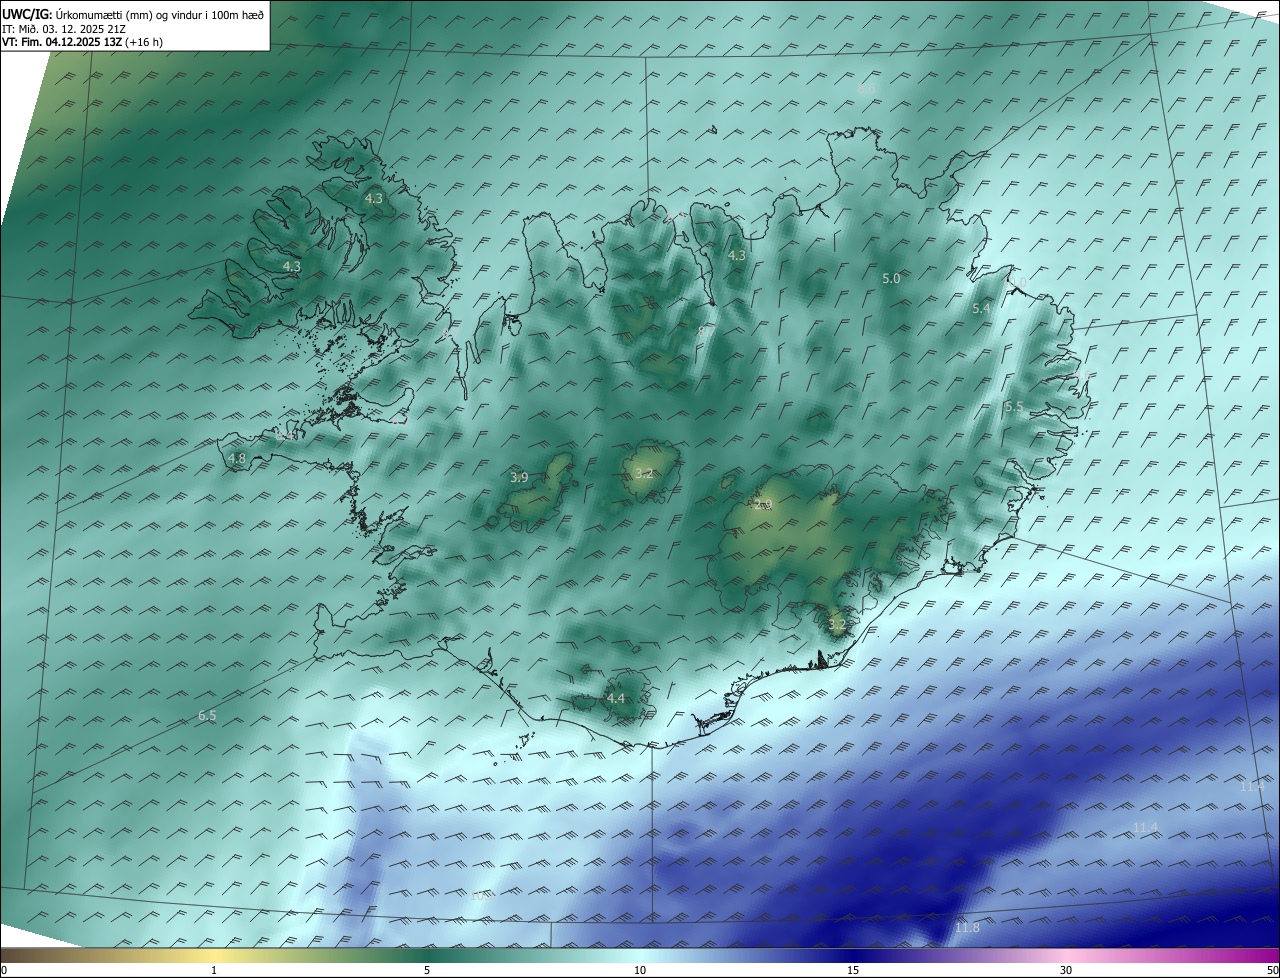Click the 8.4 value label on the map
The width and height of the screenshot is (1280, 978).
coord(285,435)
